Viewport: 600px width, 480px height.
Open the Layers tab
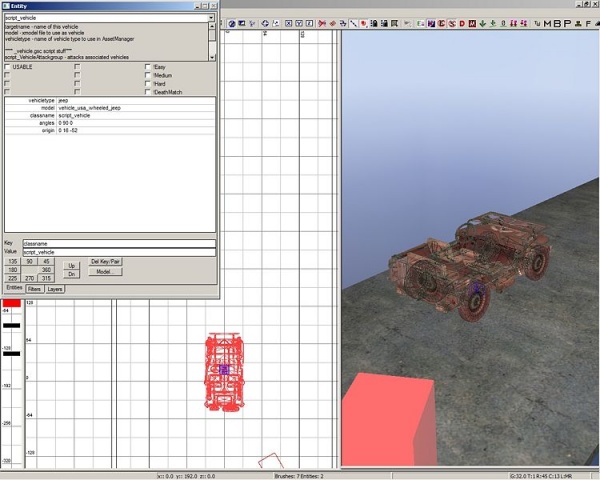tap(55, 288)
